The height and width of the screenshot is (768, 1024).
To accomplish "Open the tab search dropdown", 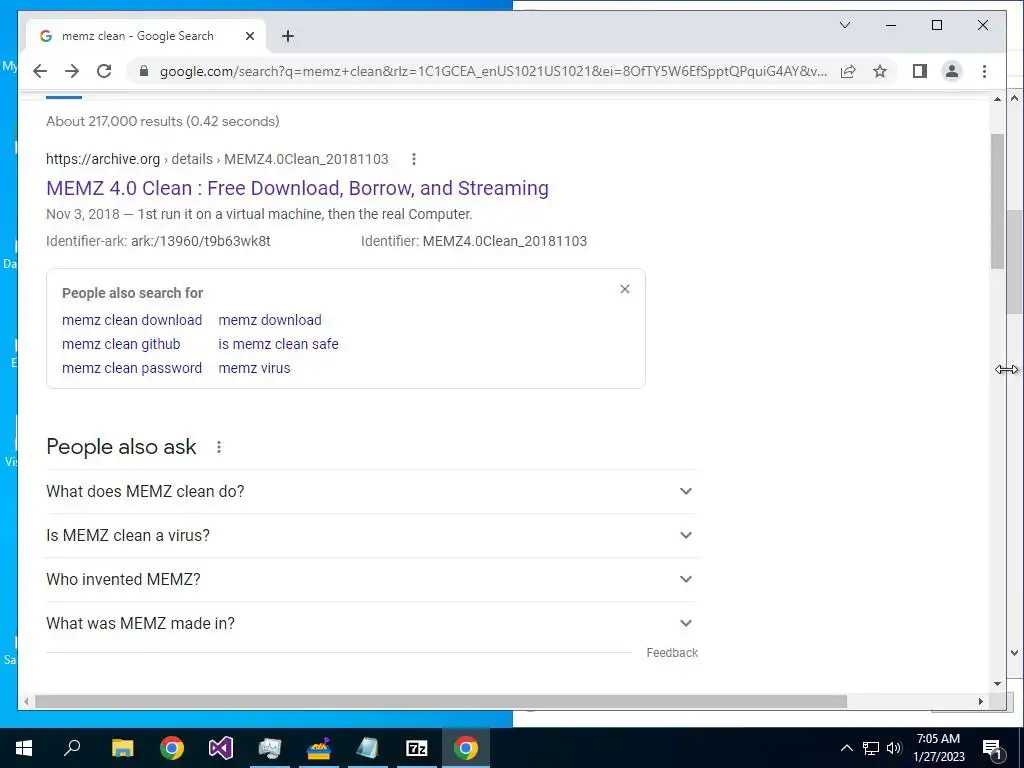I will 844,25.
